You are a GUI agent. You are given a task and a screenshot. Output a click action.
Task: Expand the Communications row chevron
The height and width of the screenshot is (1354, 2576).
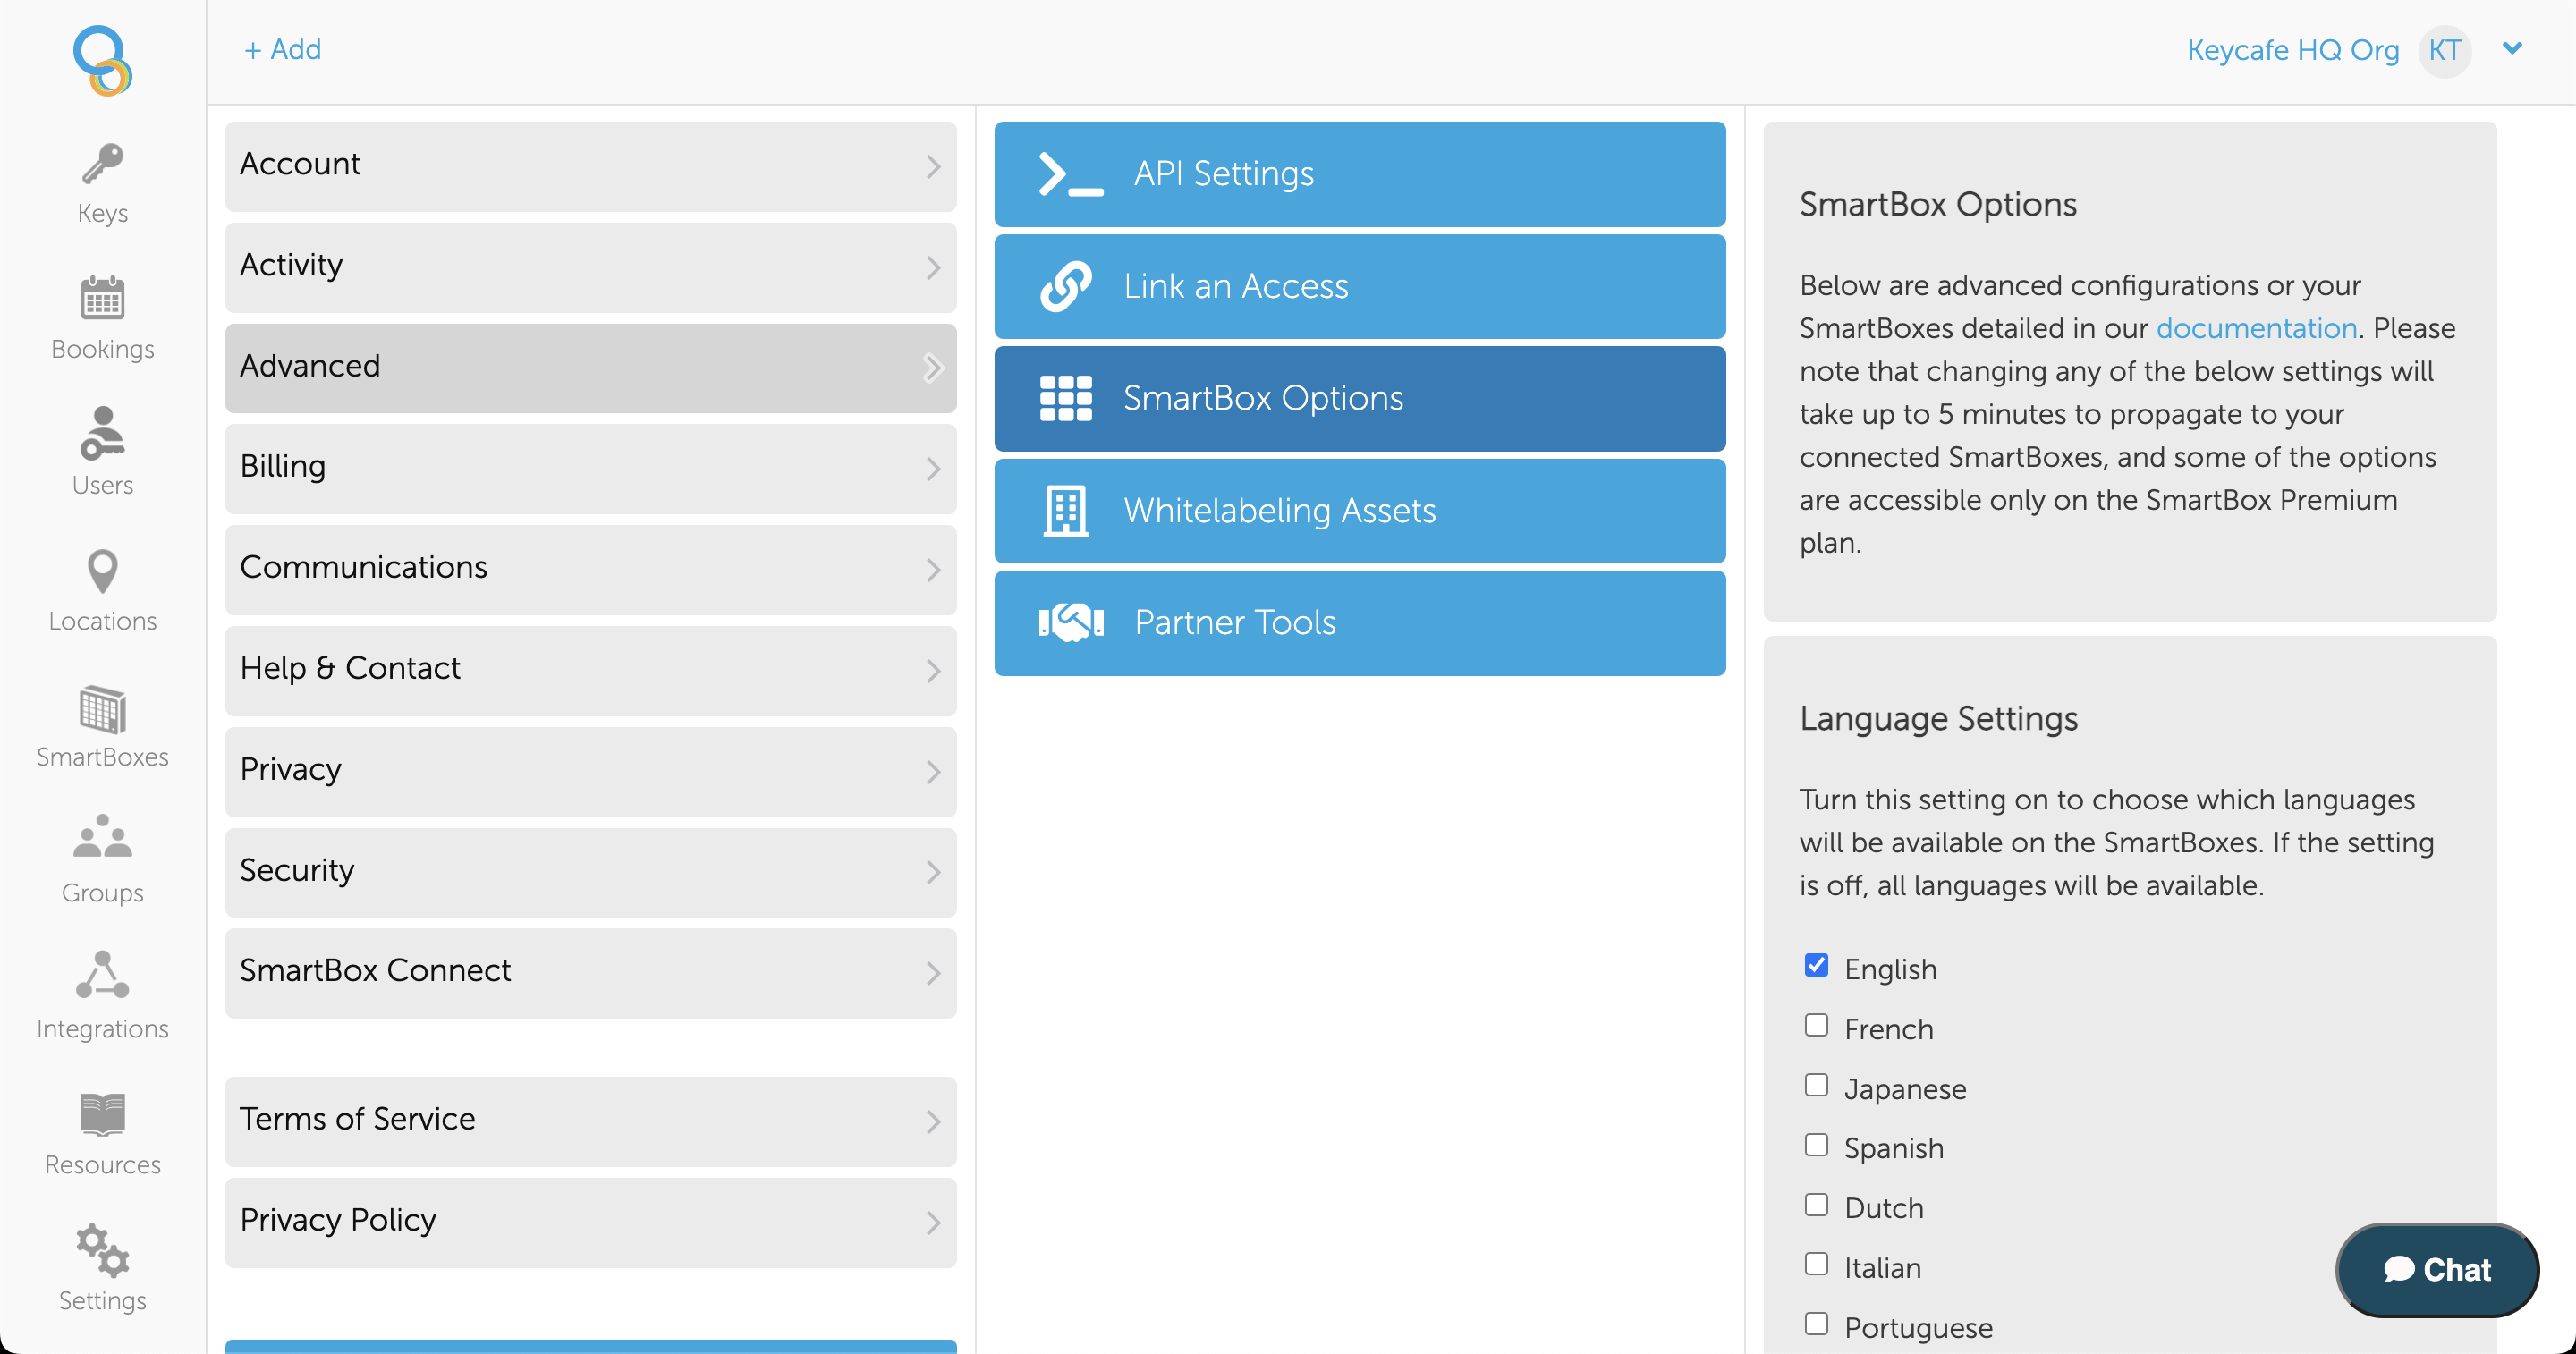tap(933, 570)
